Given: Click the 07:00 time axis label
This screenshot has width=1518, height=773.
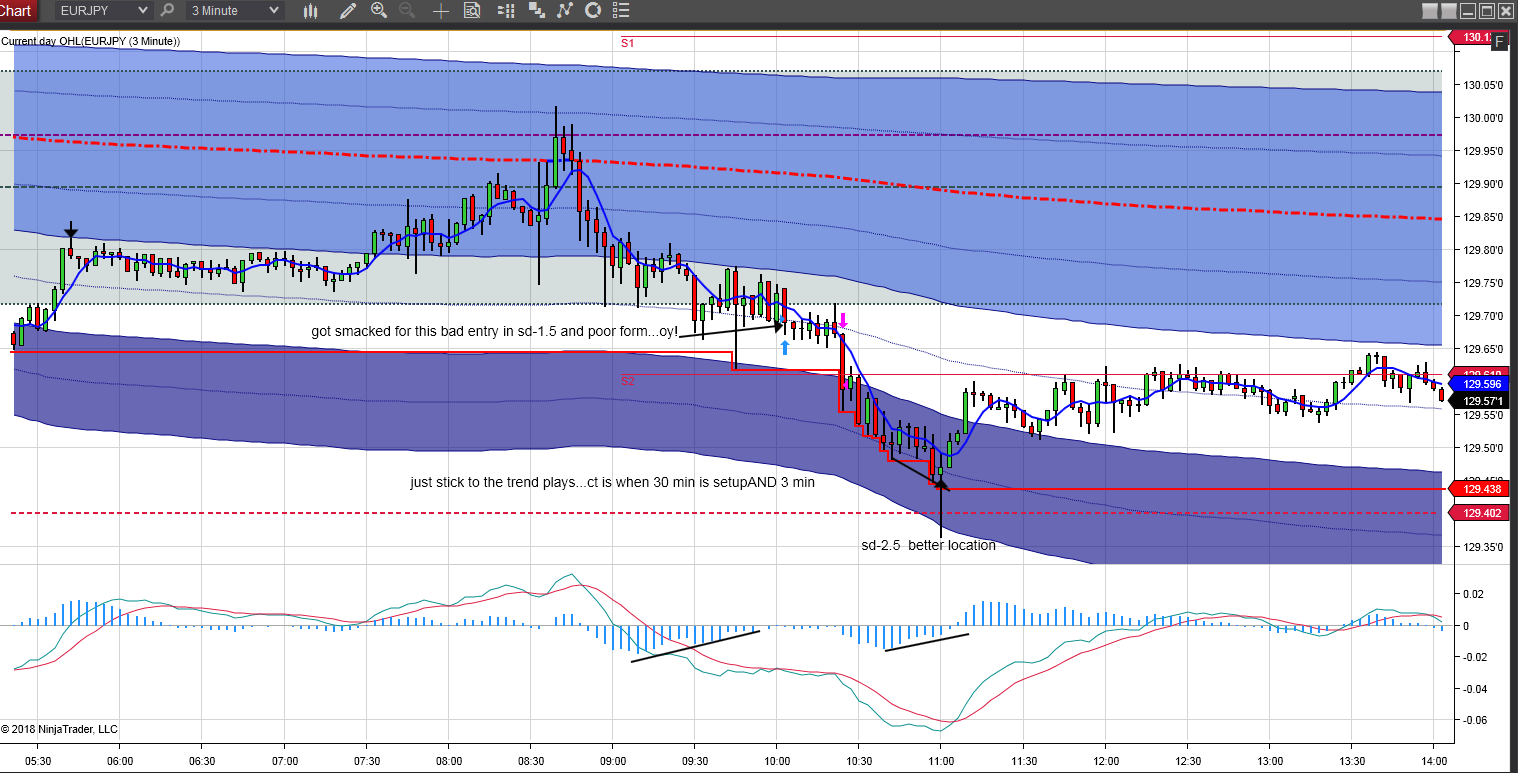Looking at the screenshot, I should click(x=284, y=760).
